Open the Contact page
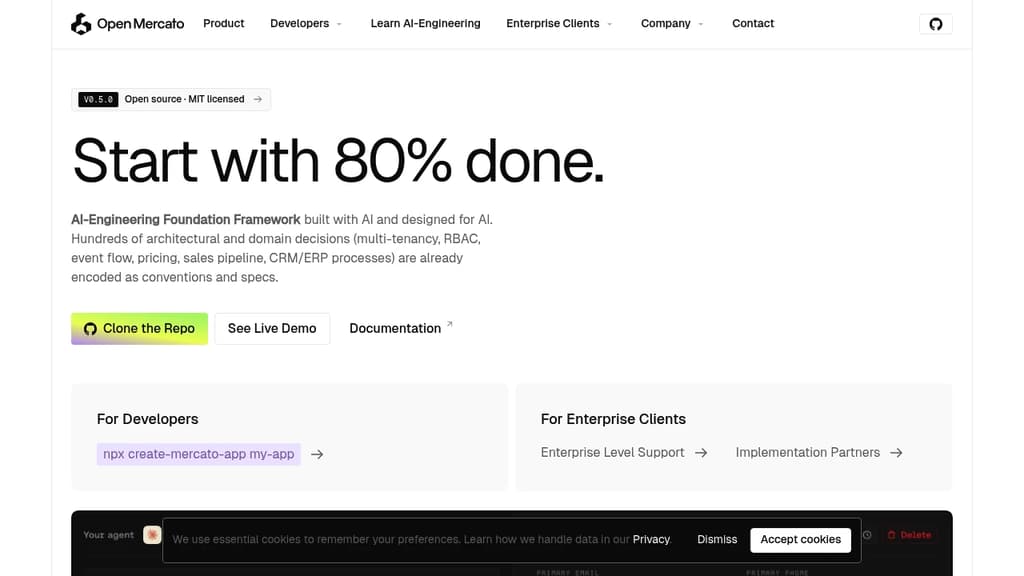The image size is (1024, 576). coord(752,24)
